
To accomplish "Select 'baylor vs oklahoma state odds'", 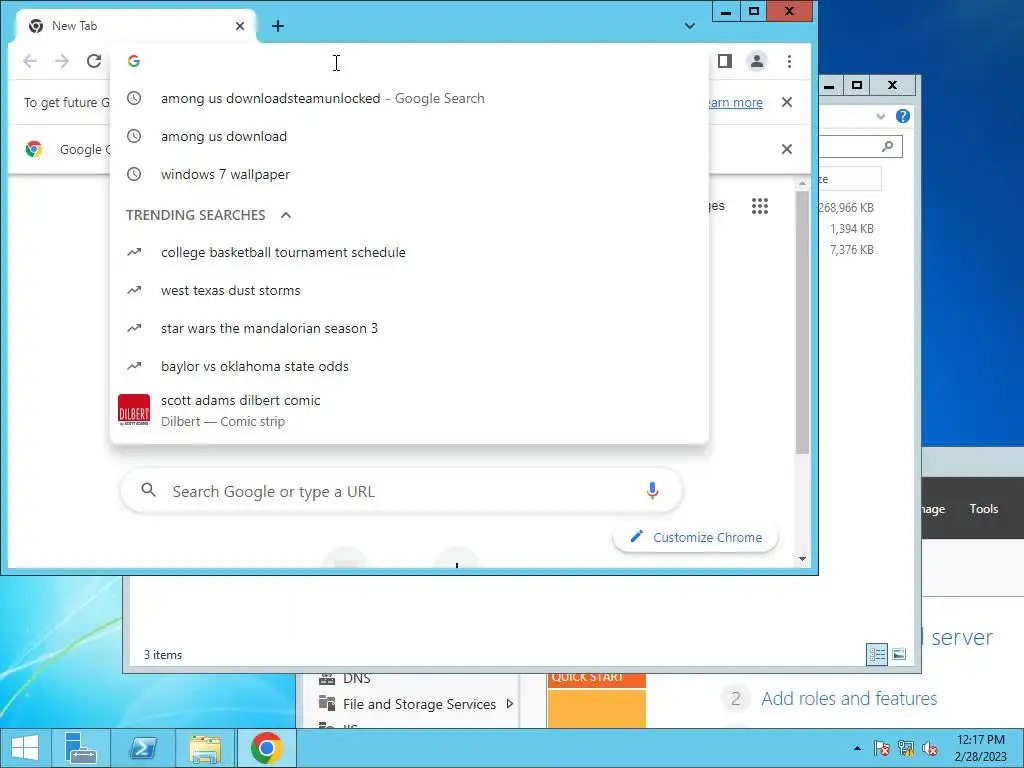I will click(409, 366).
